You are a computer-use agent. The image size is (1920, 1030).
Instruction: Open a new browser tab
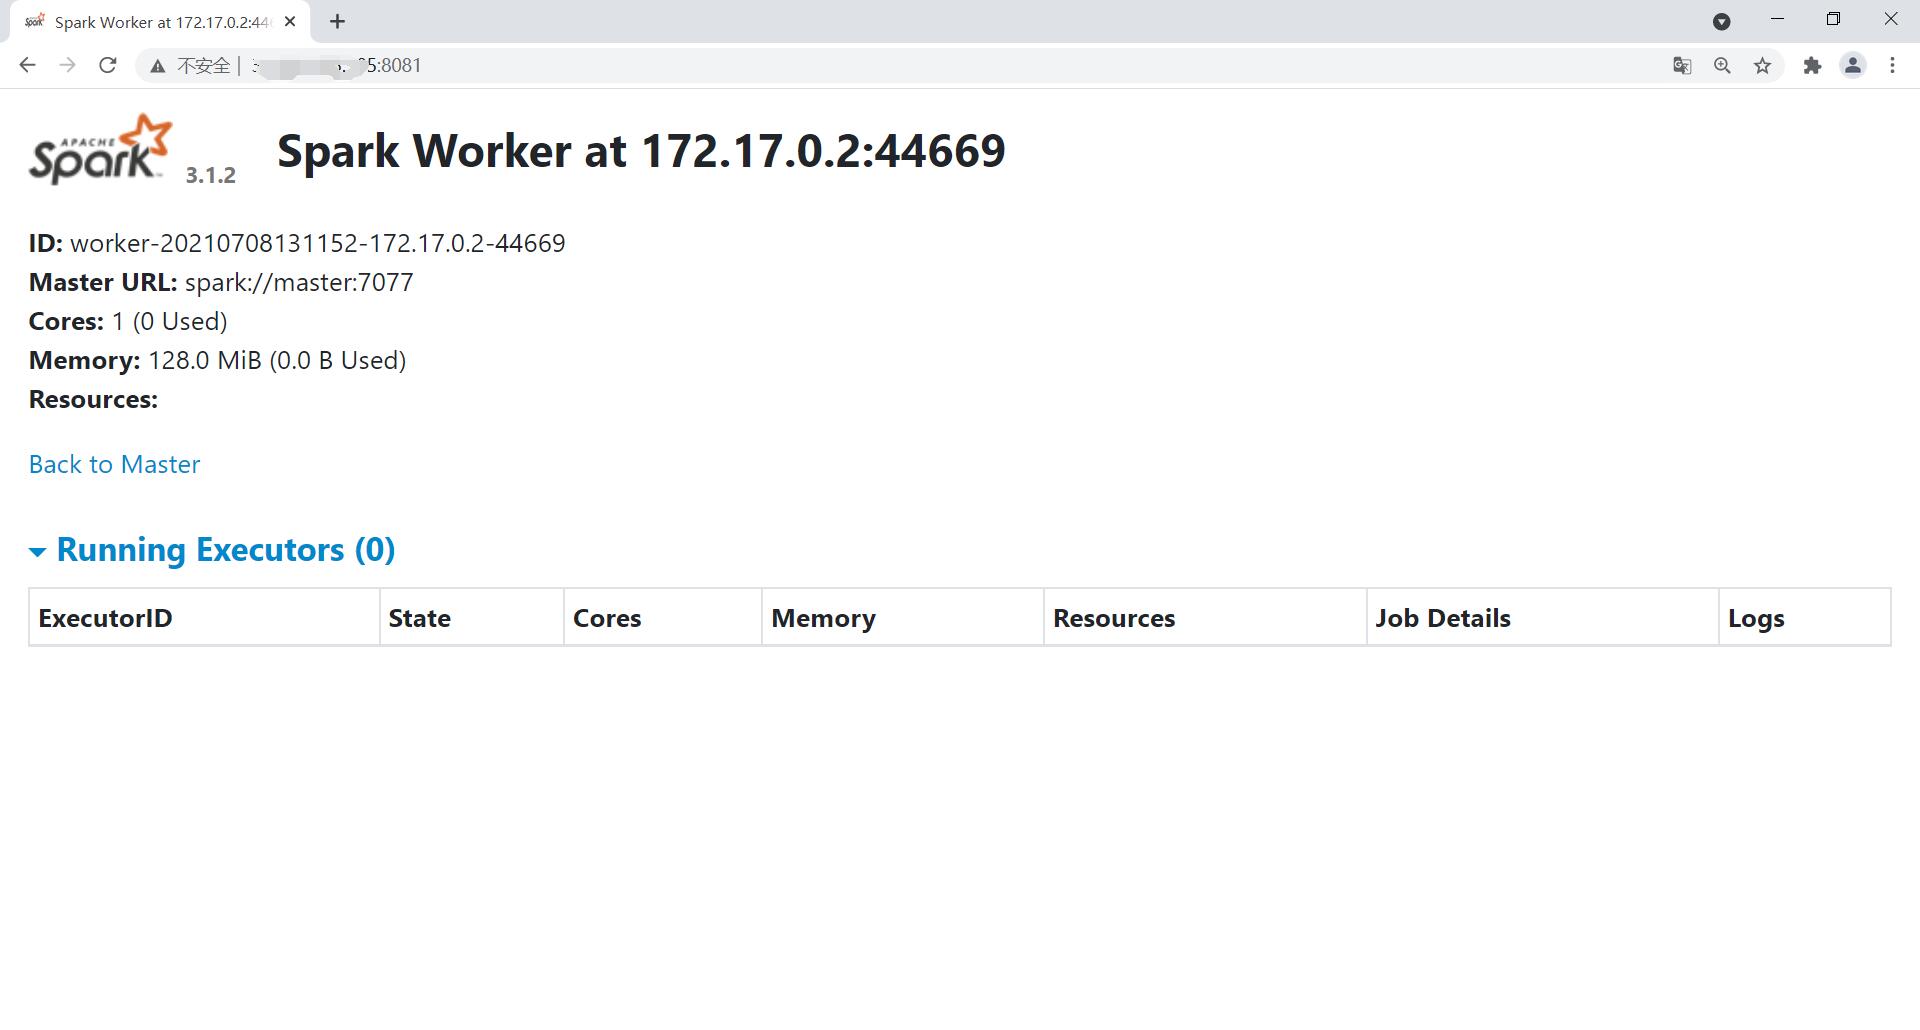(x=338, y=21)
